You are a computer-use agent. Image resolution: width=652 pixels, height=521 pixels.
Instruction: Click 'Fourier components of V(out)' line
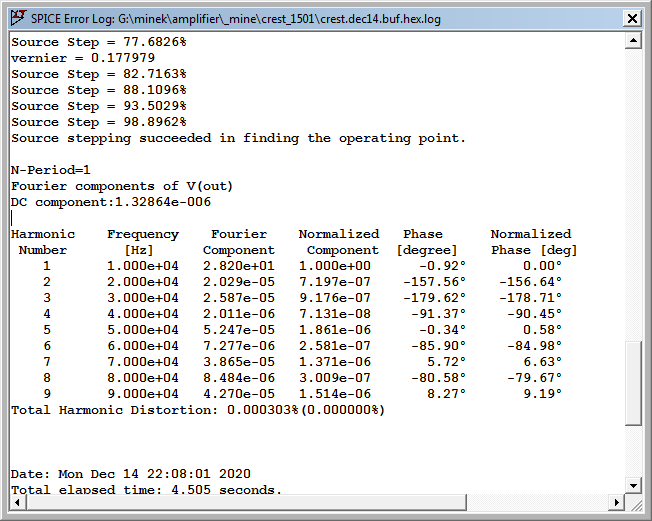pos(122,186)
